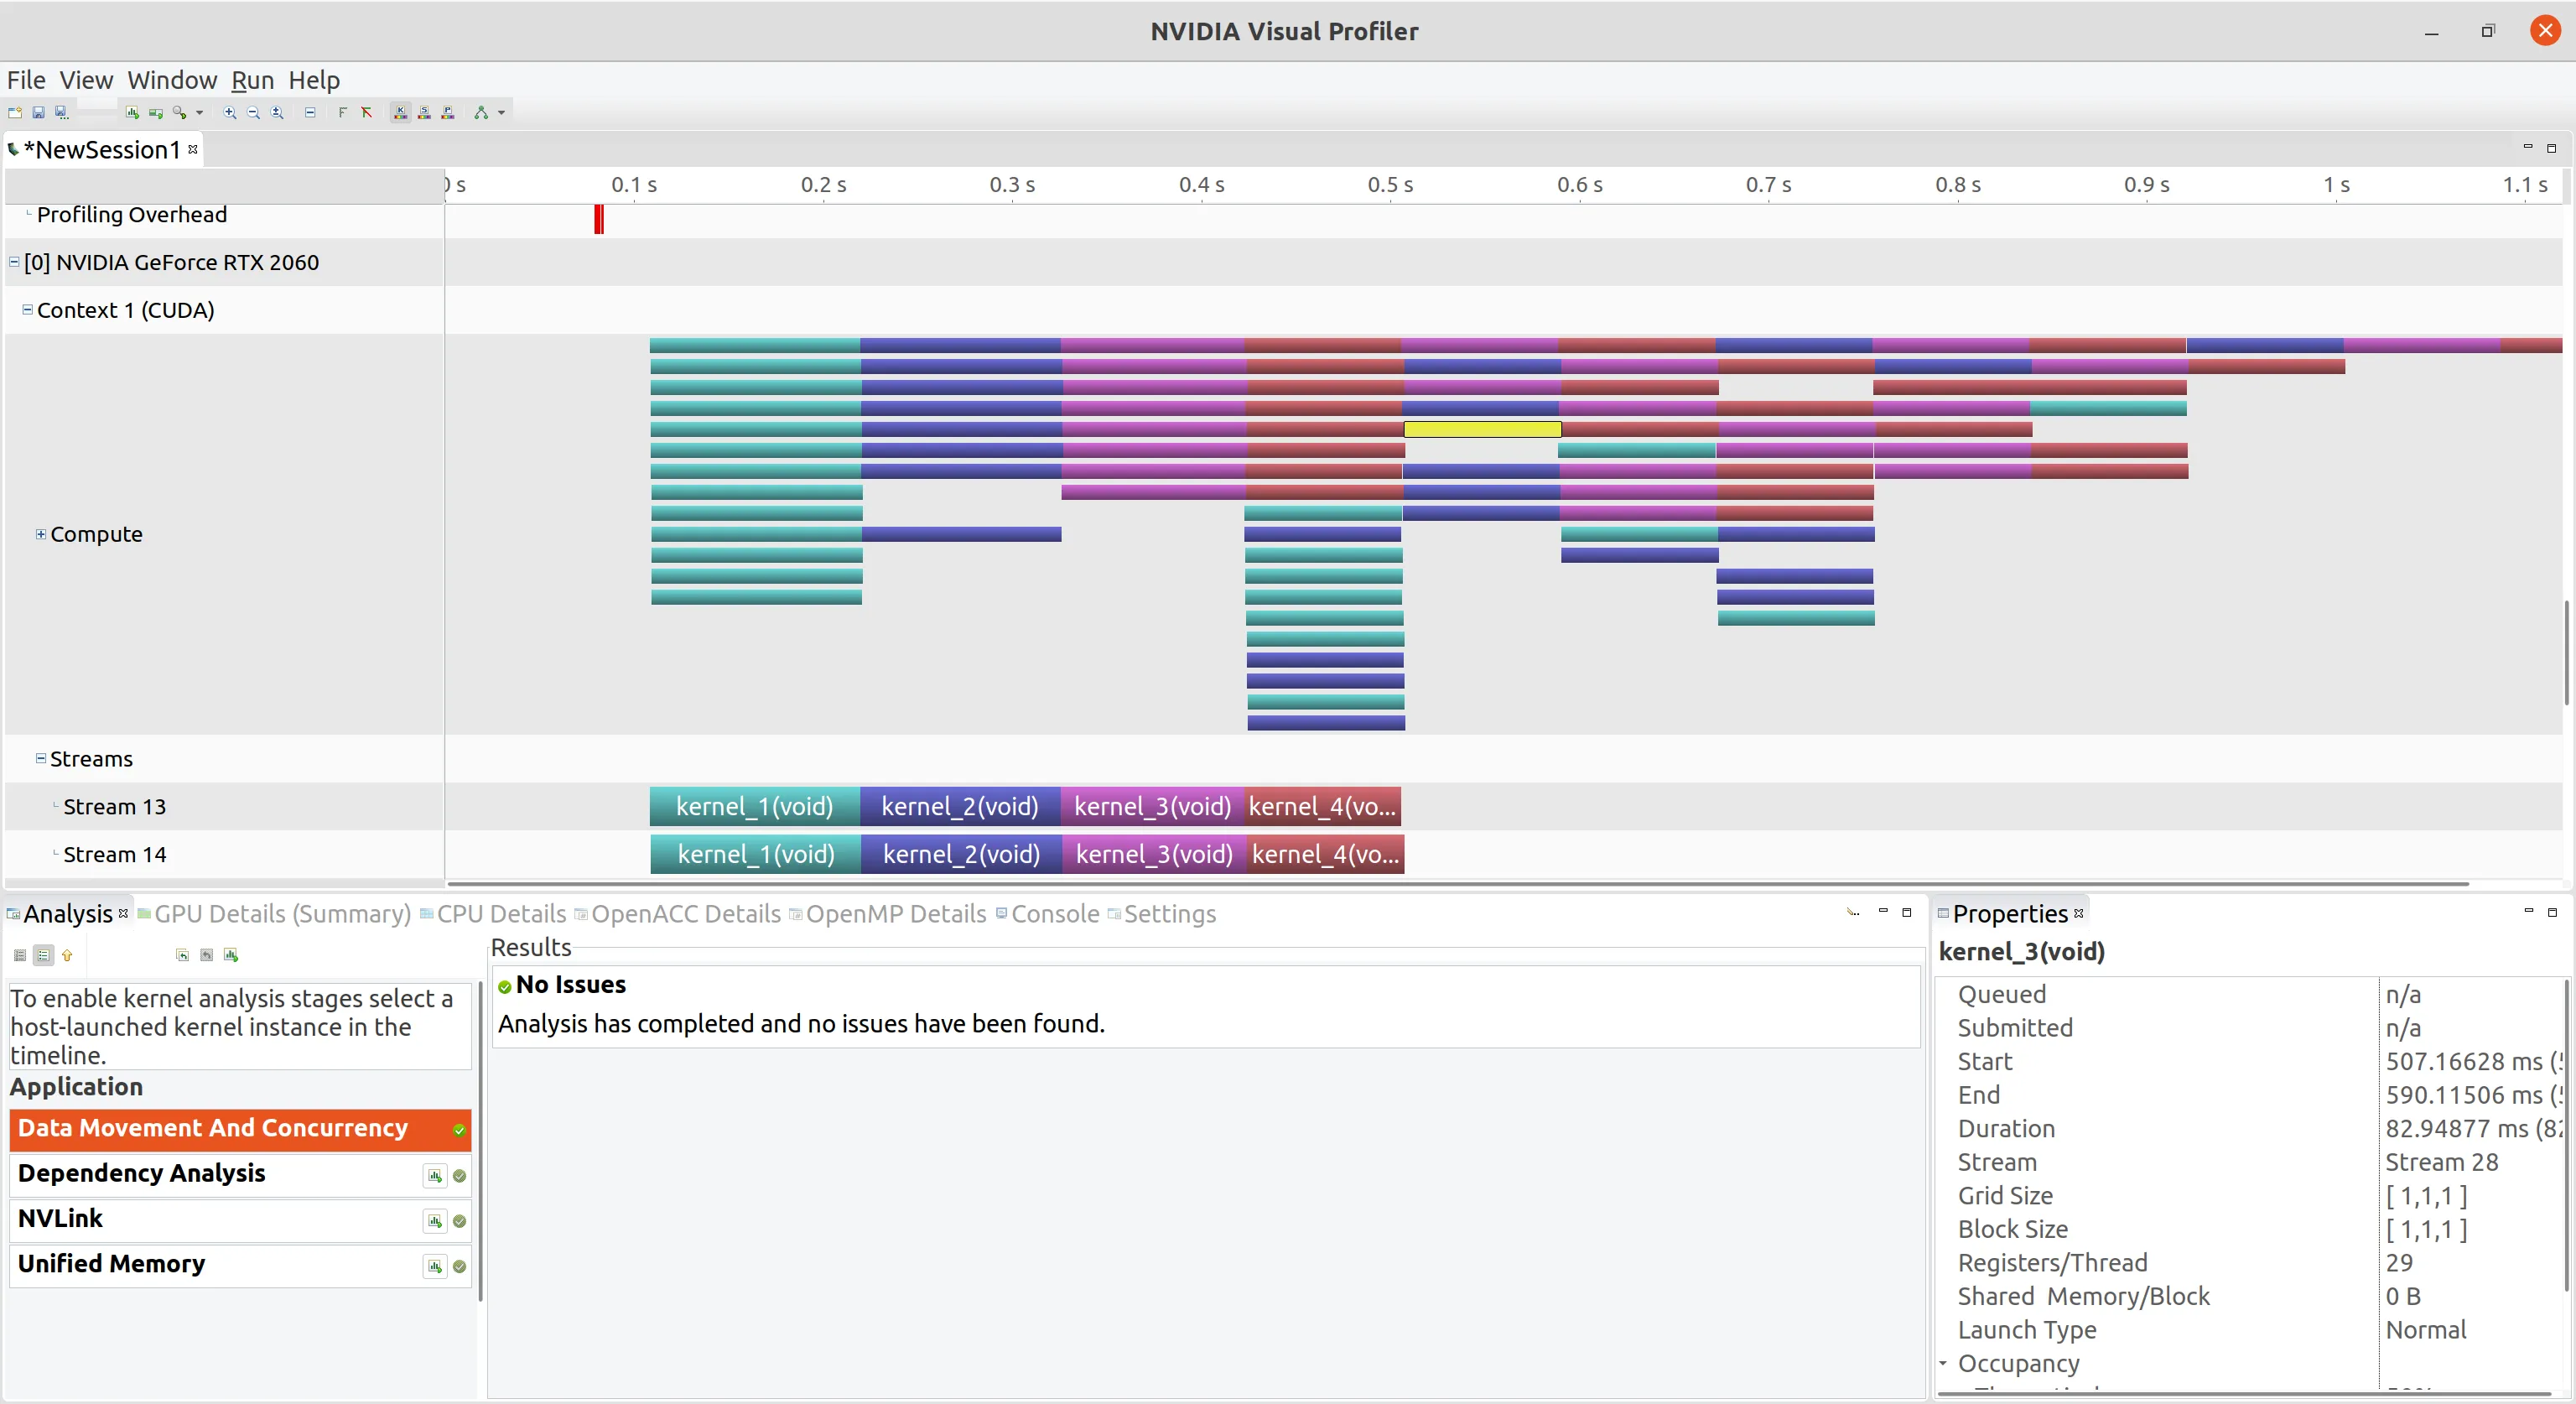Select the yellow highlighted kernel bar

[1482, 429]
